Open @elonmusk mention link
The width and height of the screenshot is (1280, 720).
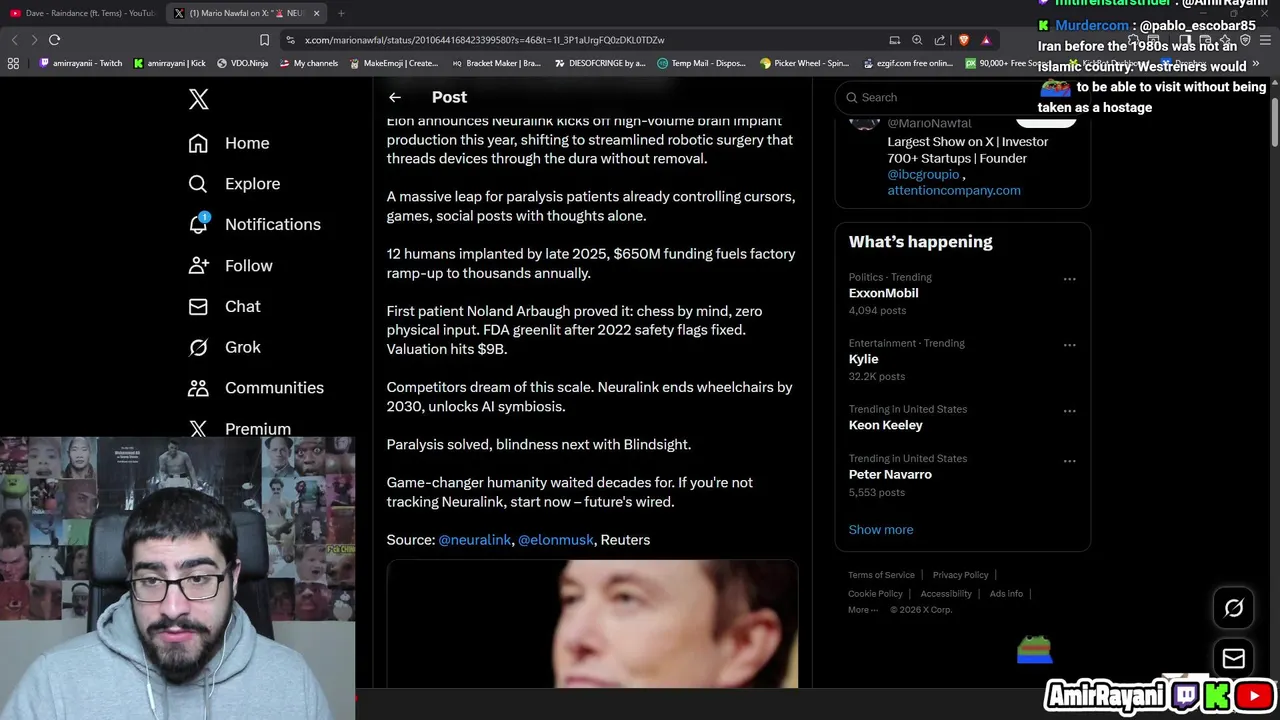click(x=556, y=539)
